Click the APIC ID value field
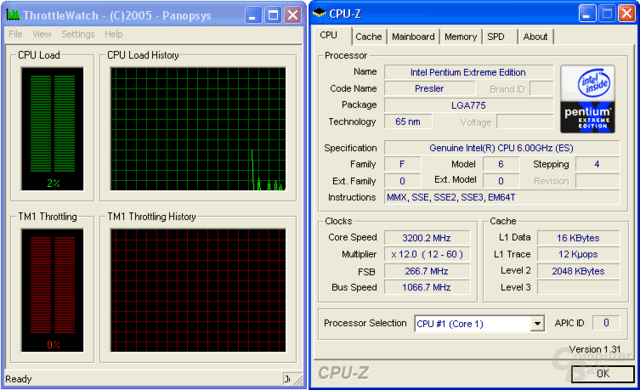The height and width of the screenshot is (390, 640). click(606, 323)
